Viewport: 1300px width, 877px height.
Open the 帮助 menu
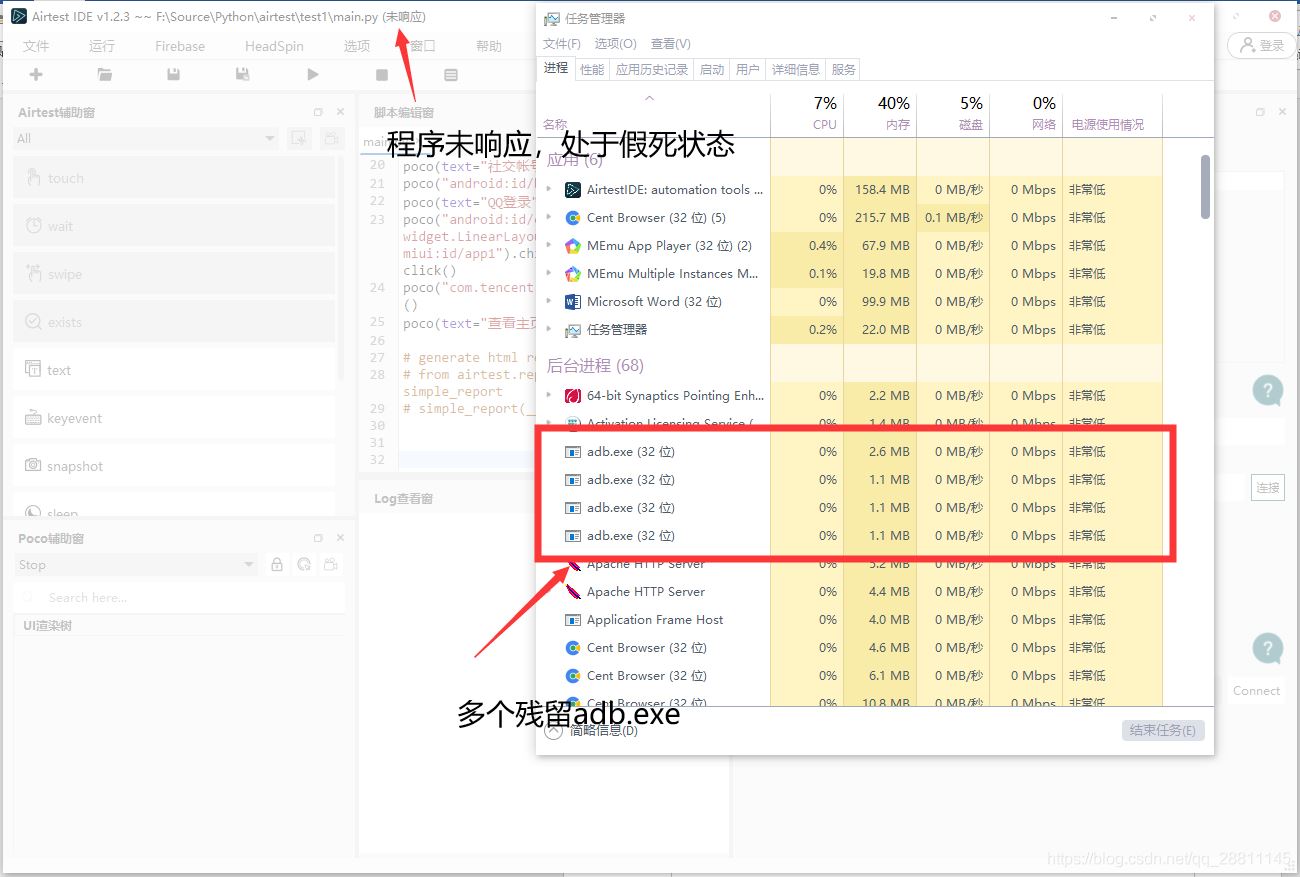tap(489, 46)
